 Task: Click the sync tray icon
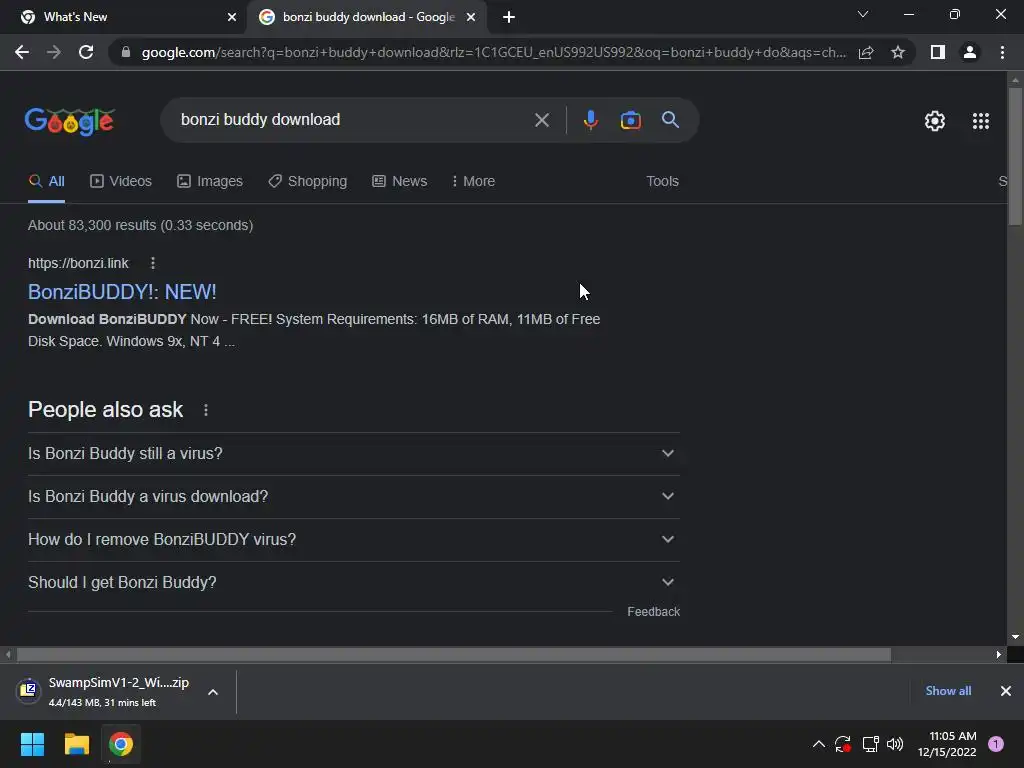pos(842,744)
